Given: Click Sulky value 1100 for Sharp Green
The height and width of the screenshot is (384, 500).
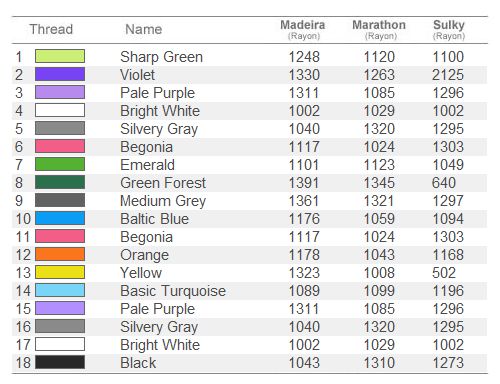Looking at the screenshot, I should (448, 57).
